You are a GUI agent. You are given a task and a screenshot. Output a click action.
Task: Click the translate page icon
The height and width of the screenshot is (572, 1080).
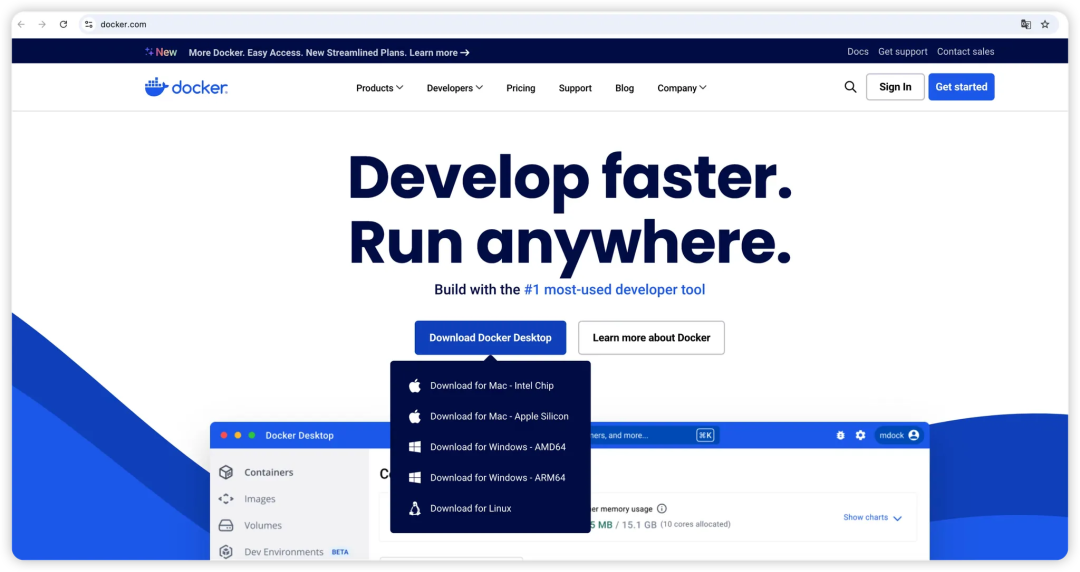coord(1026,24)
